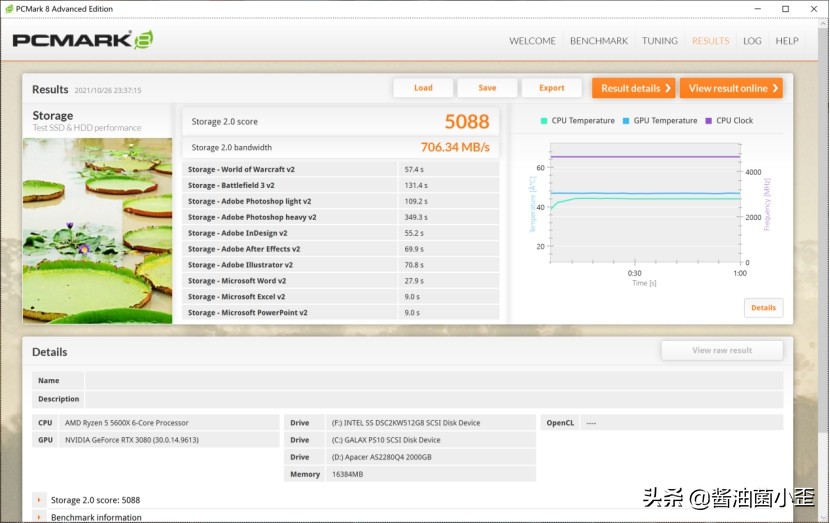
Task: Click the AMD Ryzen 5 5600X CPU entry
Action: pos(127,422)
